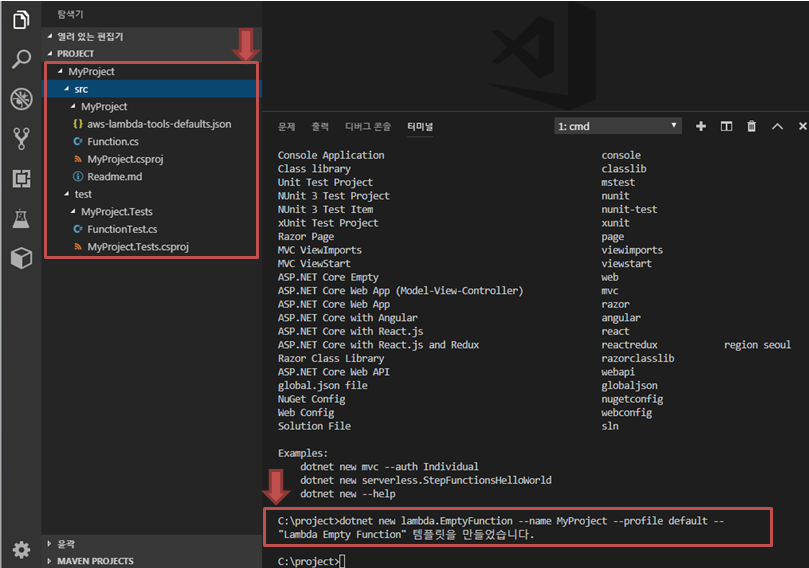Maximize the panel with the up-chevron icon
The width and height of the screenshot is (809, 568).
coord(777,126)
